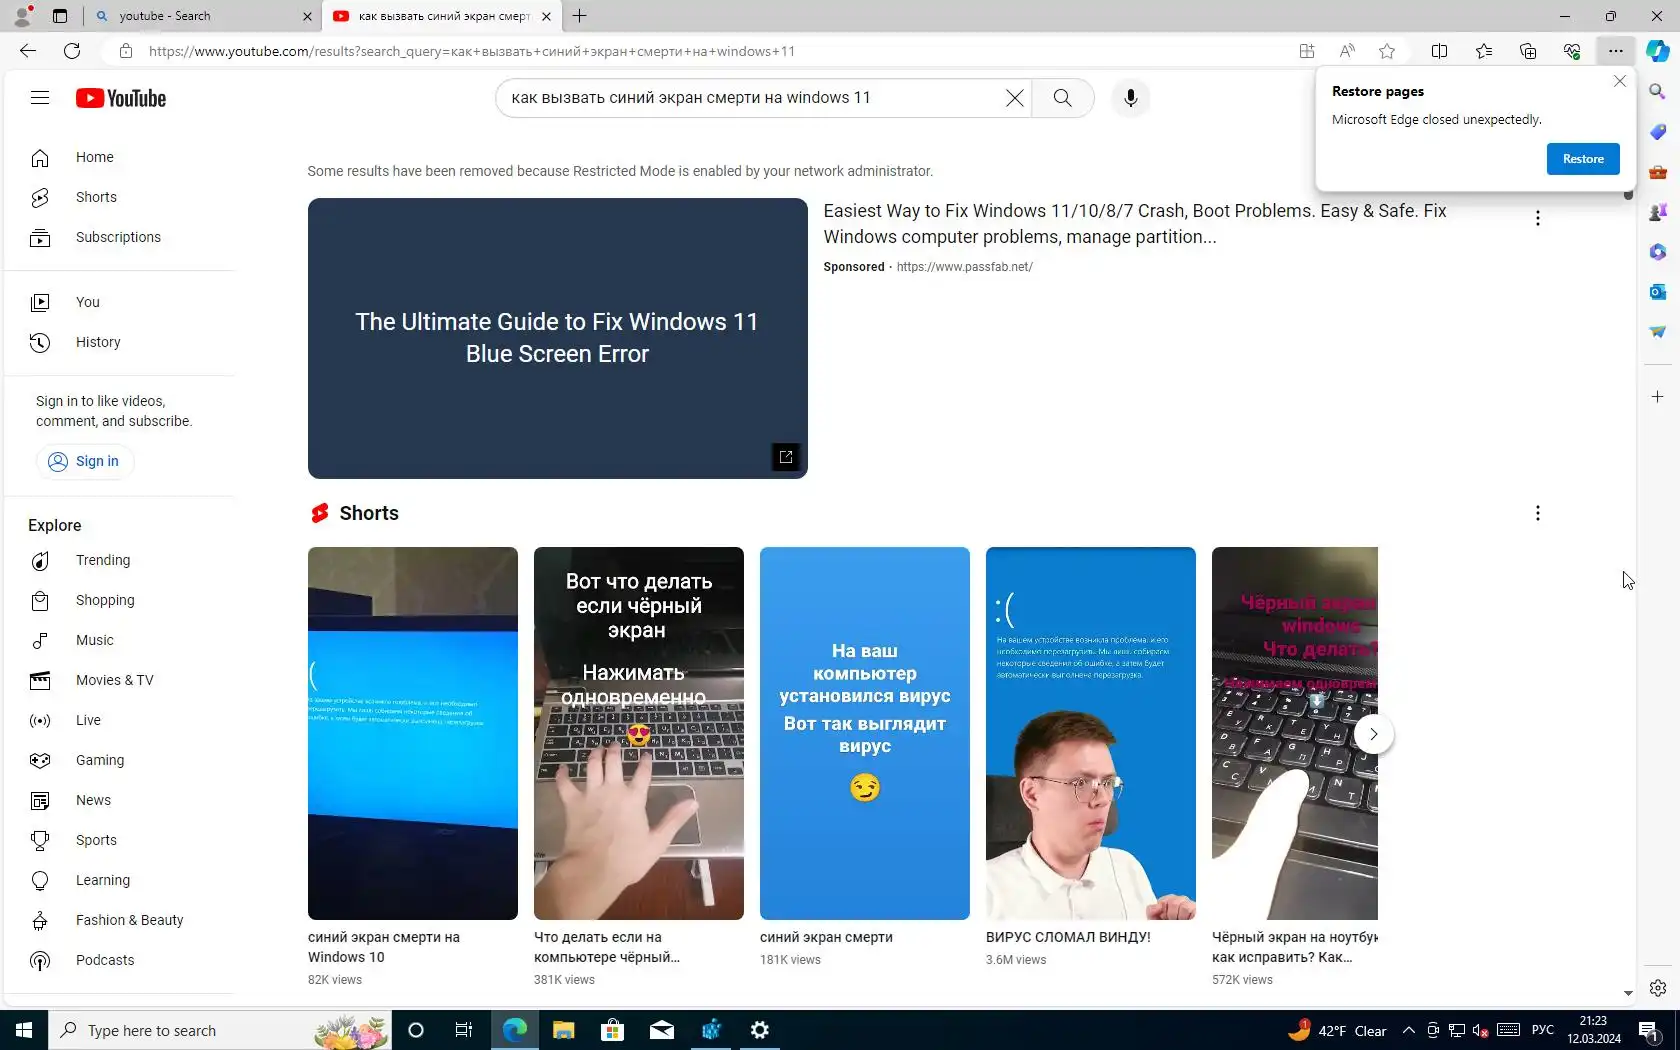Image resolution: width=1680 pixels, height=1050 pixels.
Task: Open the Windows notification center
Action: tap(1648, 1030)
